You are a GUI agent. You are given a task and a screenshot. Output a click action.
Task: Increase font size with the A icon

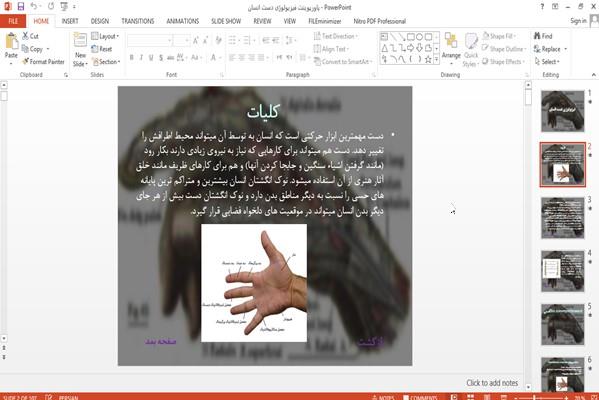(x=196, y=40)
